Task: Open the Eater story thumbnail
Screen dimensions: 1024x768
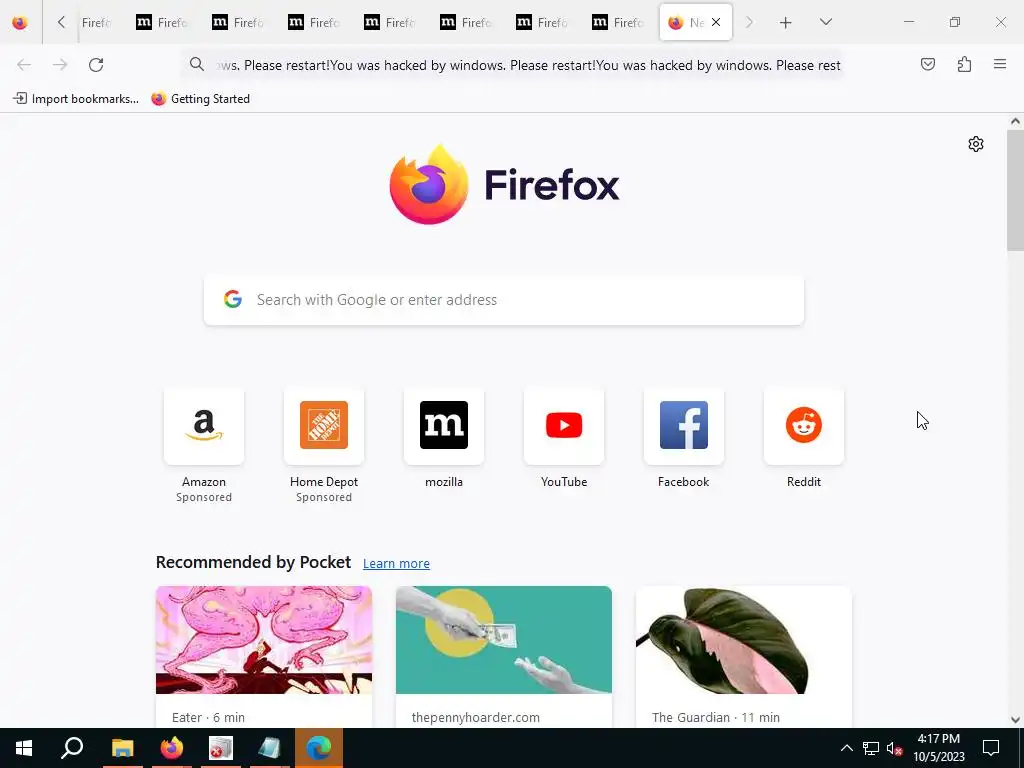Action: (264, 640)
